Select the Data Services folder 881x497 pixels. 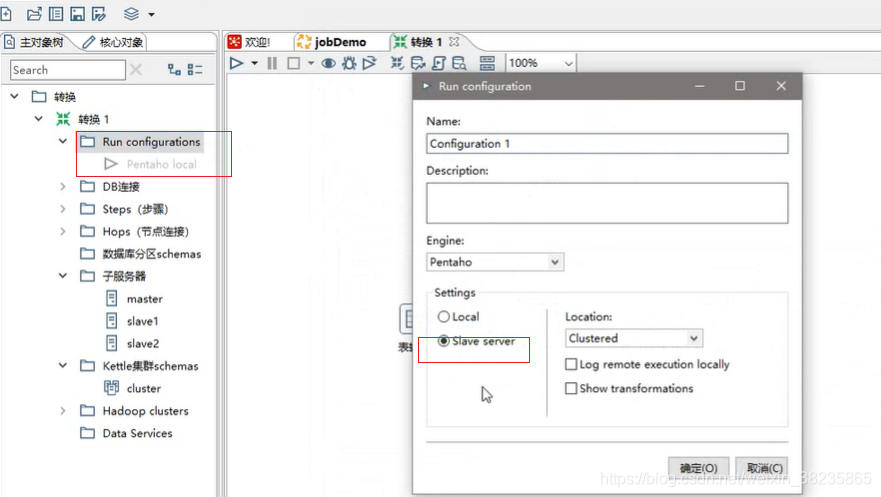(x=126, y=434)
